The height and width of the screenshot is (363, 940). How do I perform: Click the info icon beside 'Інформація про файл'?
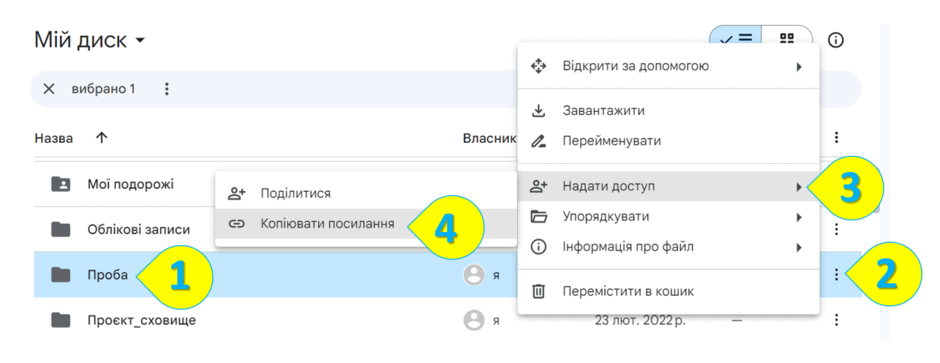click(x=538, y=247)
